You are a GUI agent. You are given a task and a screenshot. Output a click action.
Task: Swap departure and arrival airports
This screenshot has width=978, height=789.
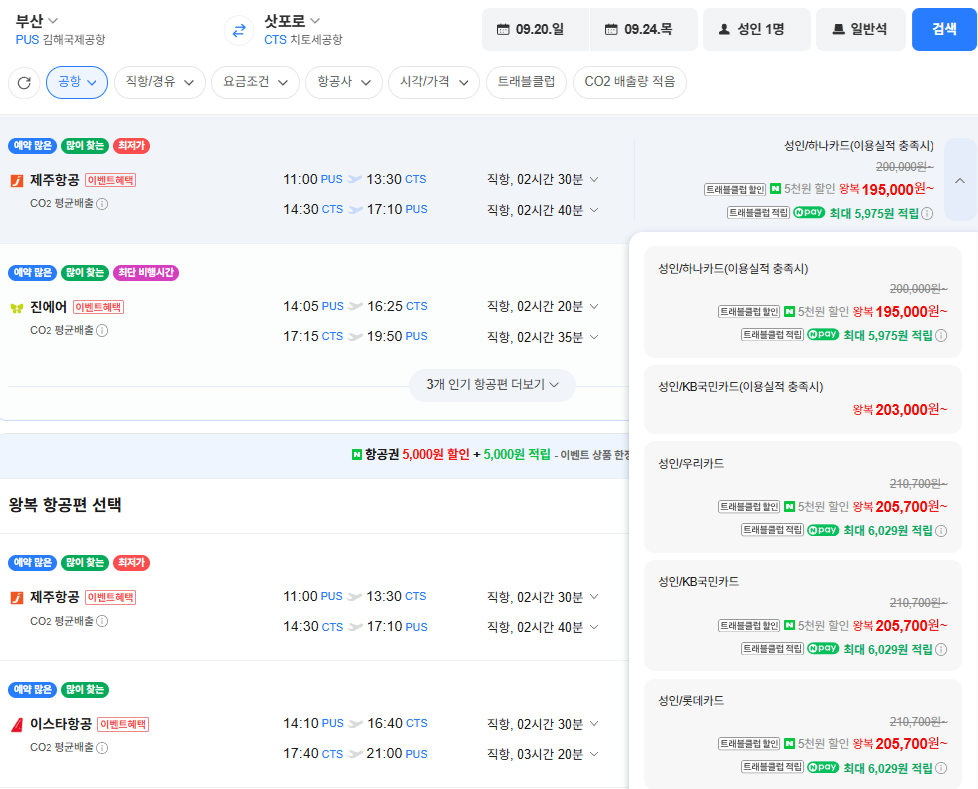coord(239,30)
